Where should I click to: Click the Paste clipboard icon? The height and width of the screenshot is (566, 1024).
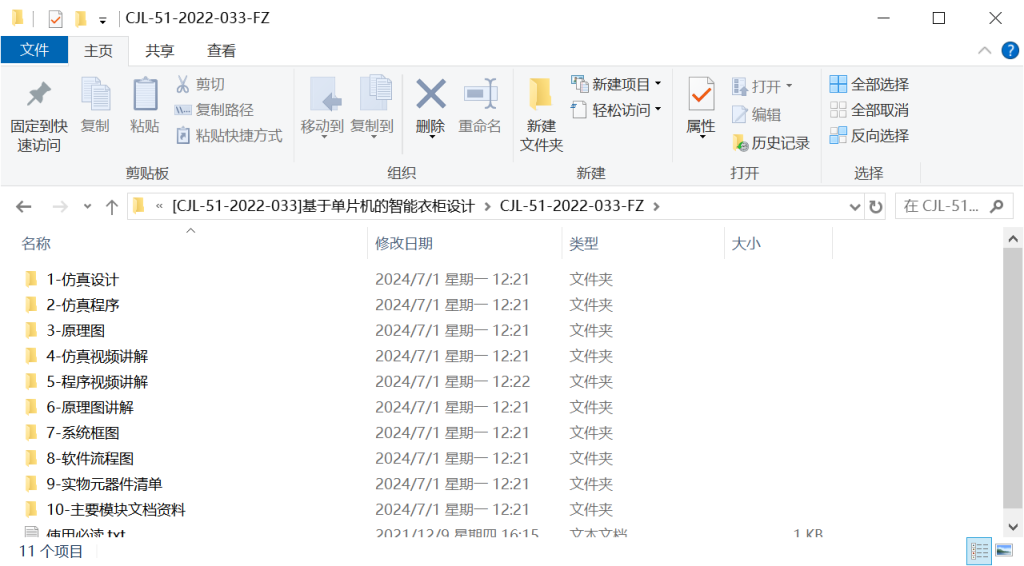144,106
